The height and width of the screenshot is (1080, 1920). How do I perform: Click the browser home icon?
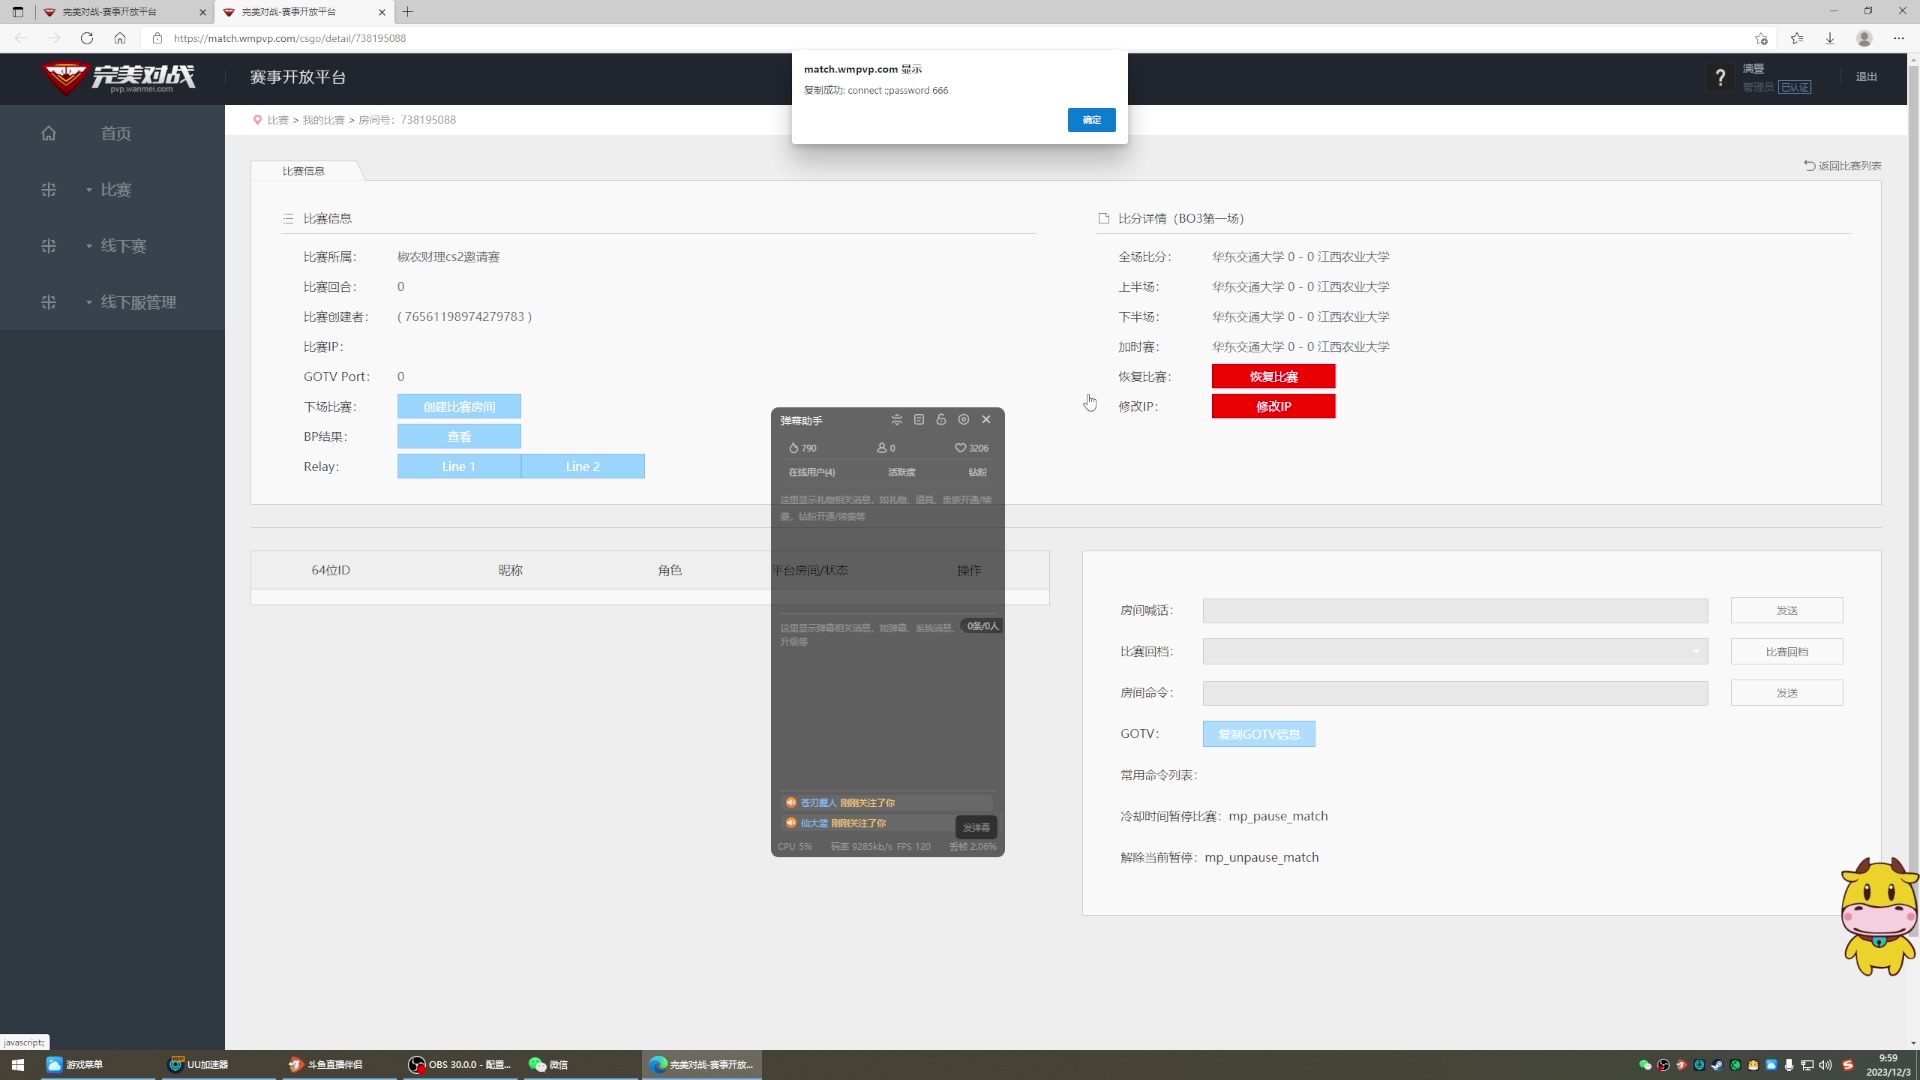tap(120, 38)
